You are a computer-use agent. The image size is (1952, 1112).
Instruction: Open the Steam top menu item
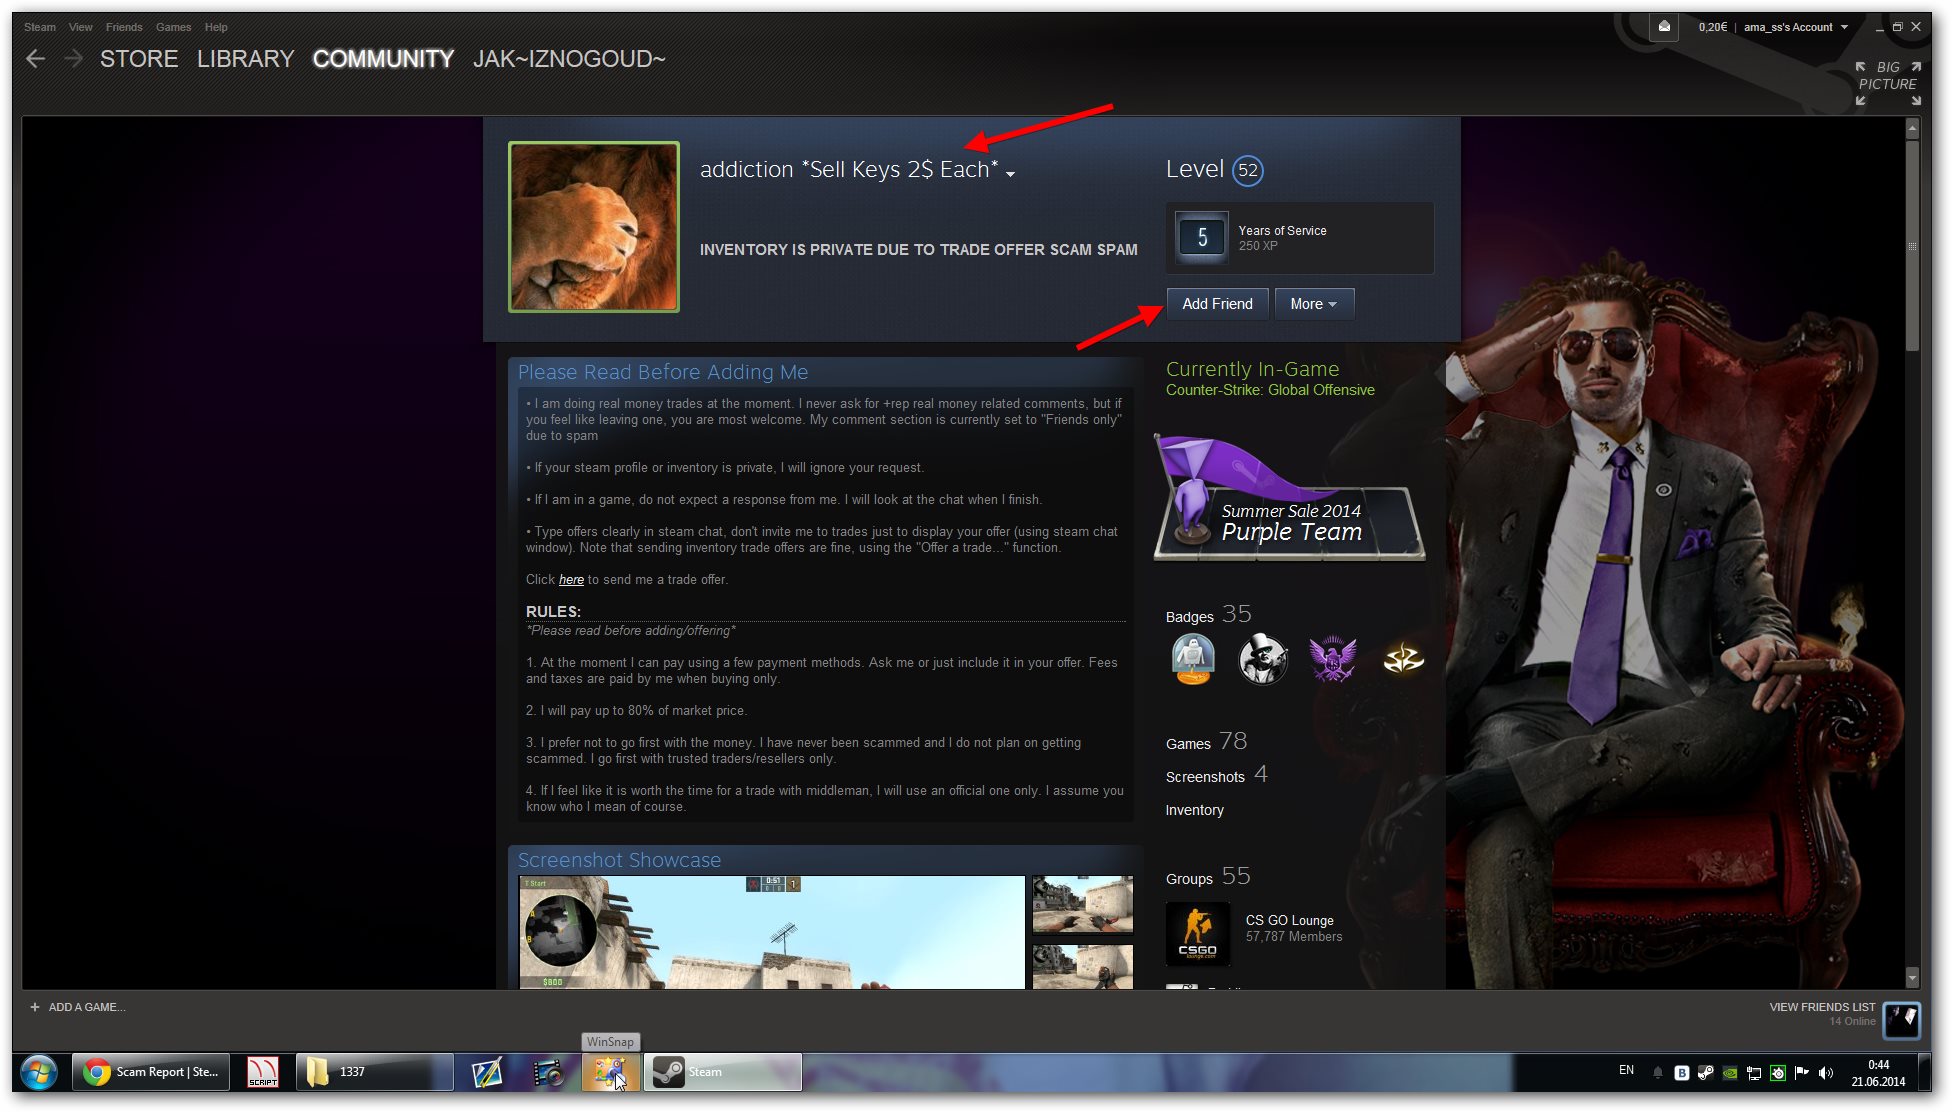coord(38,25)
